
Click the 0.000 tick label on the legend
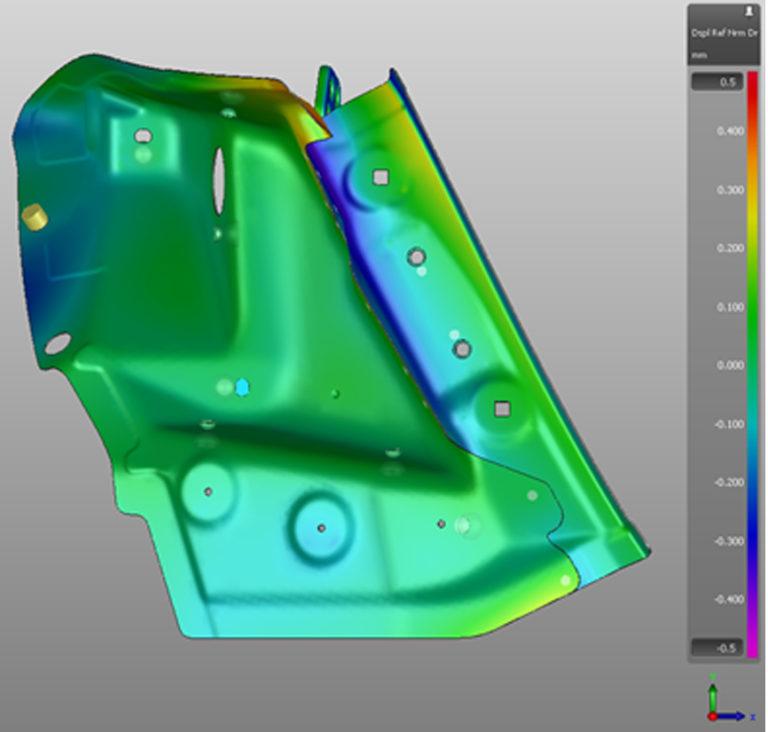(730, 365)
